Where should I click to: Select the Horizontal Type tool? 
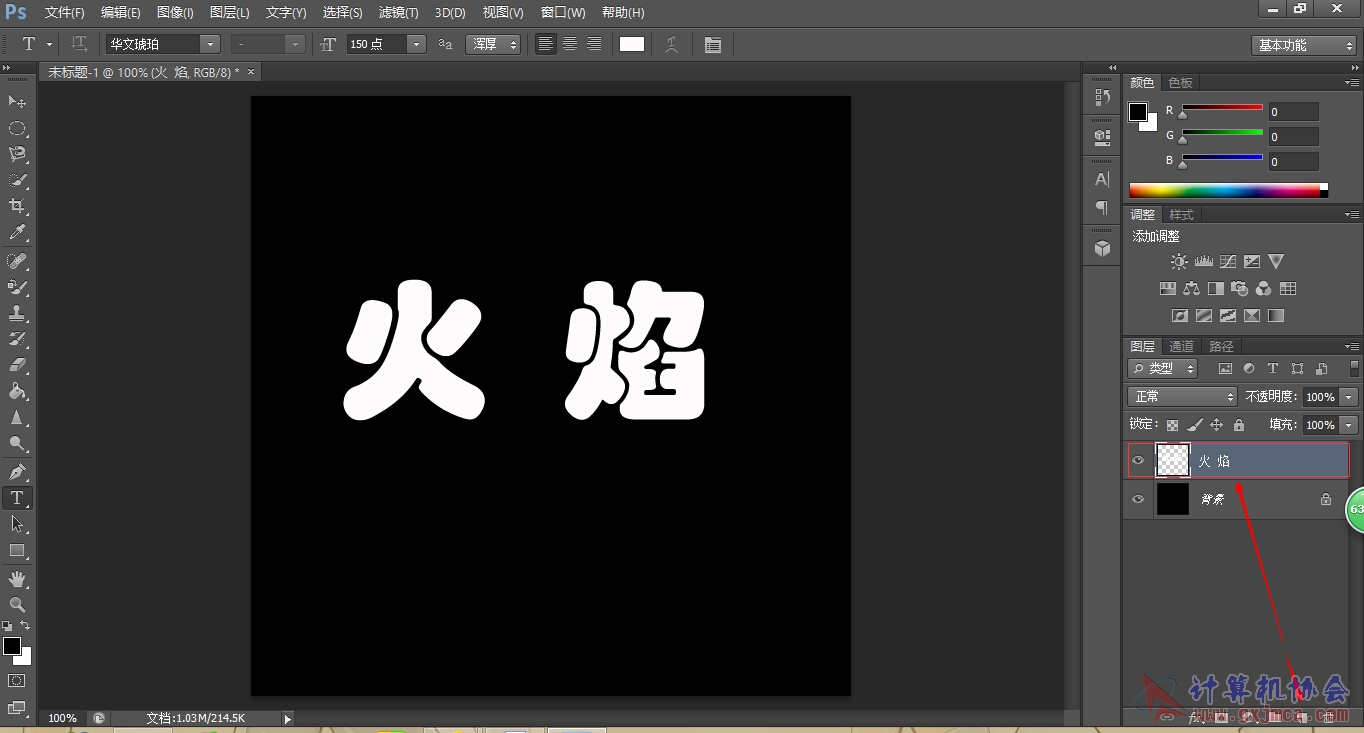click(17, 498)
